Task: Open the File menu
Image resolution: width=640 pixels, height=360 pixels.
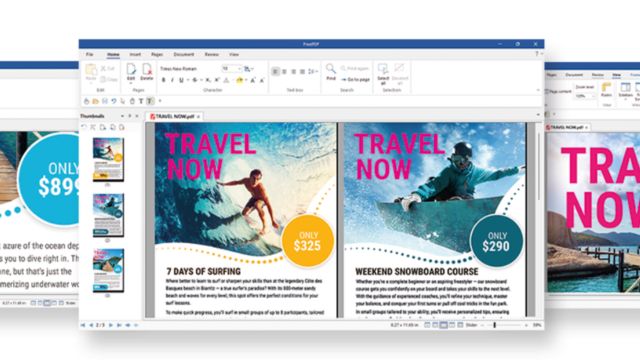Action: pyautogui.click(x=89, y=54)
